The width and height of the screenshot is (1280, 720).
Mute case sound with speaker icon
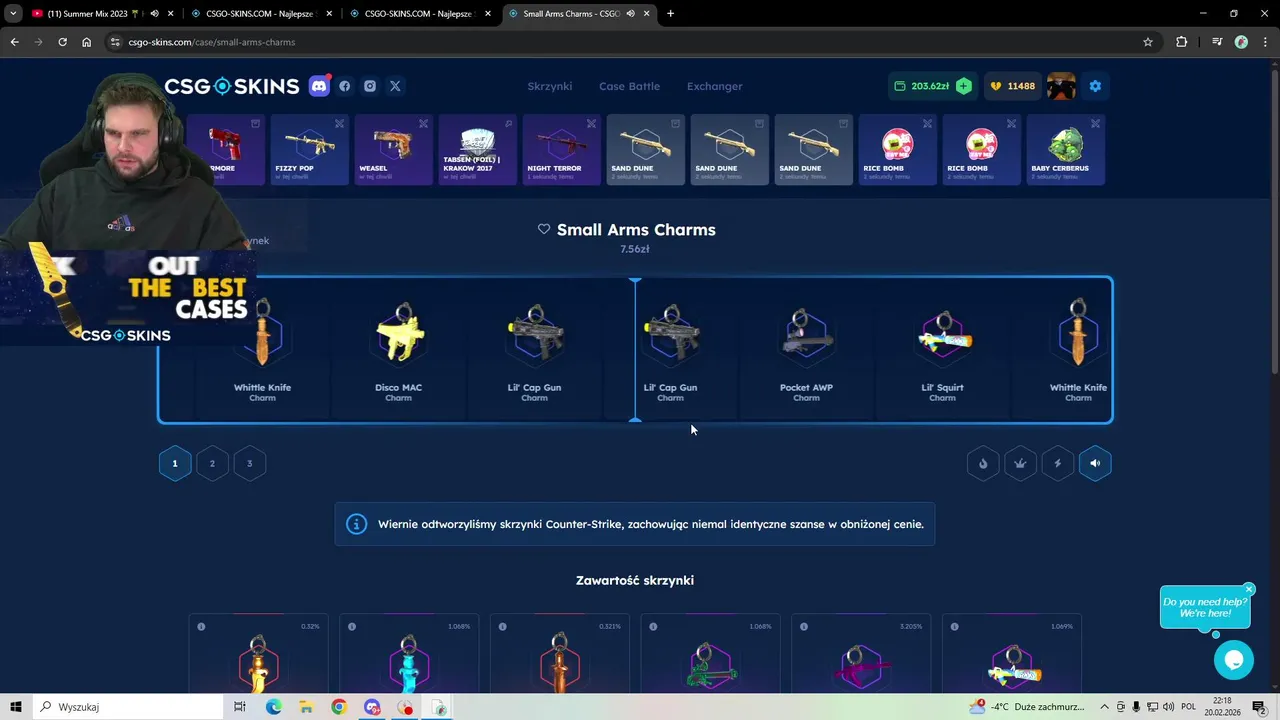[1095, 463]
